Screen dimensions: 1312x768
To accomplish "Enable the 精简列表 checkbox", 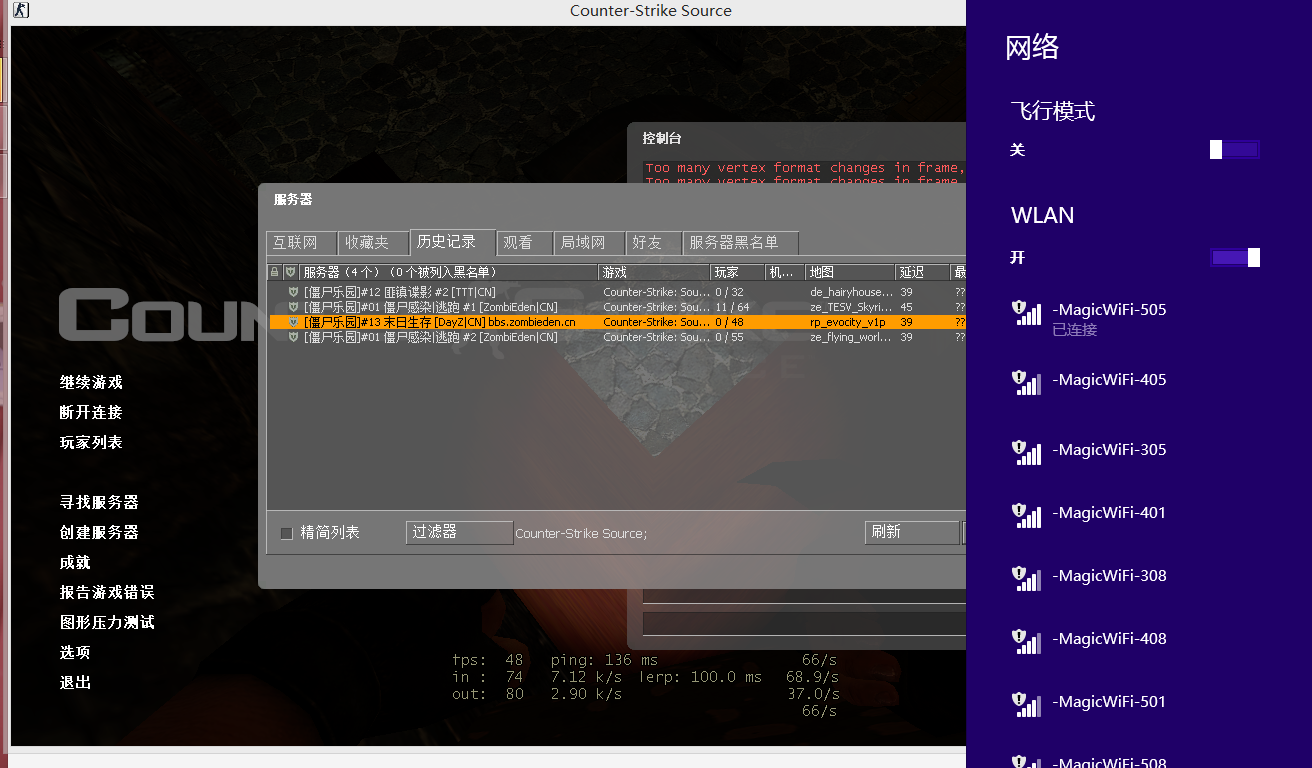I will 286,533.
